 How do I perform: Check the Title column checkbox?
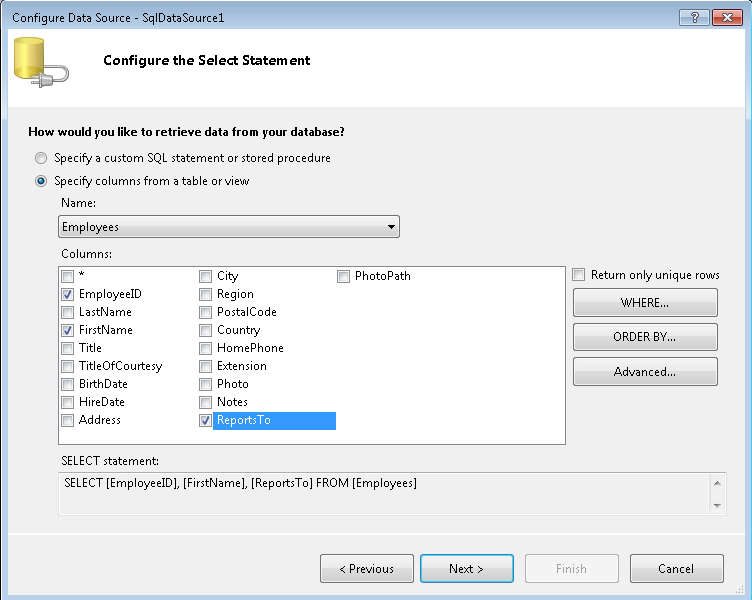click(x=68, y=348)
